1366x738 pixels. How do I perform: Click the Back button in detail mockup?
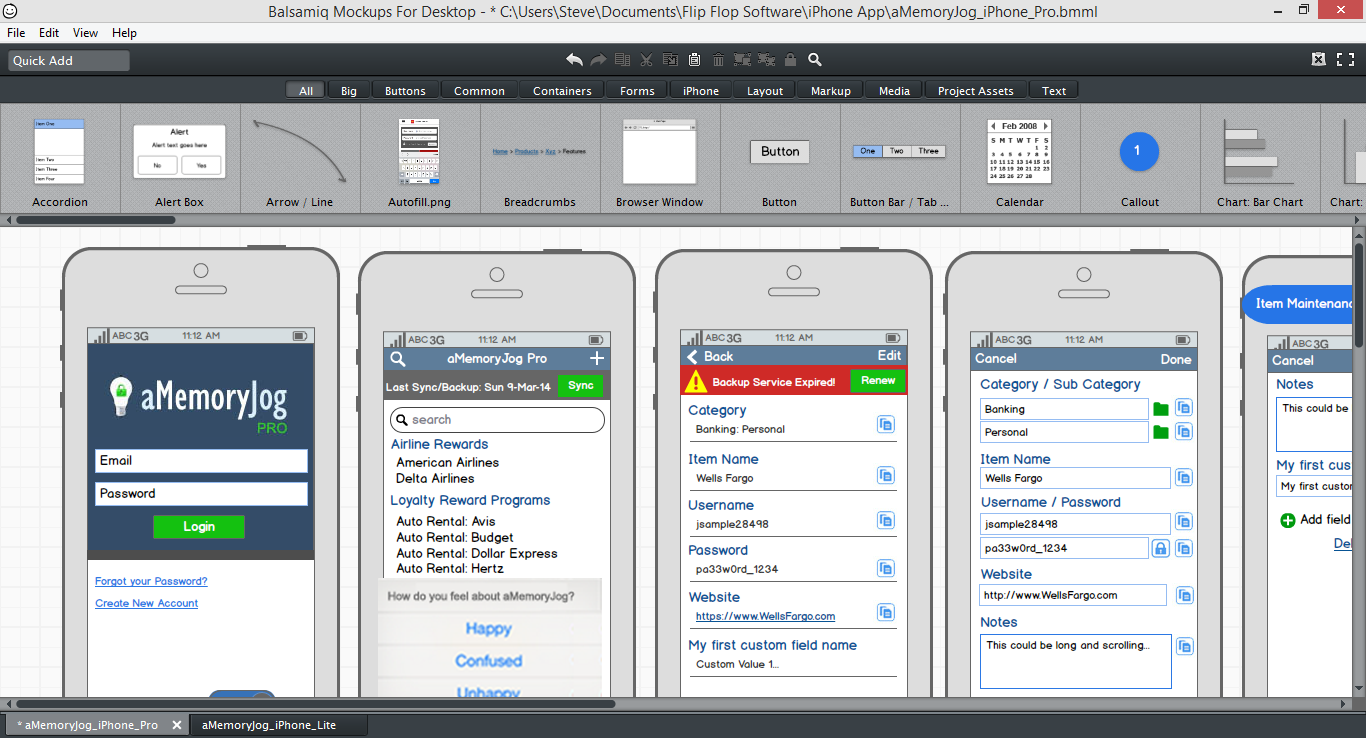click(710, 356)
